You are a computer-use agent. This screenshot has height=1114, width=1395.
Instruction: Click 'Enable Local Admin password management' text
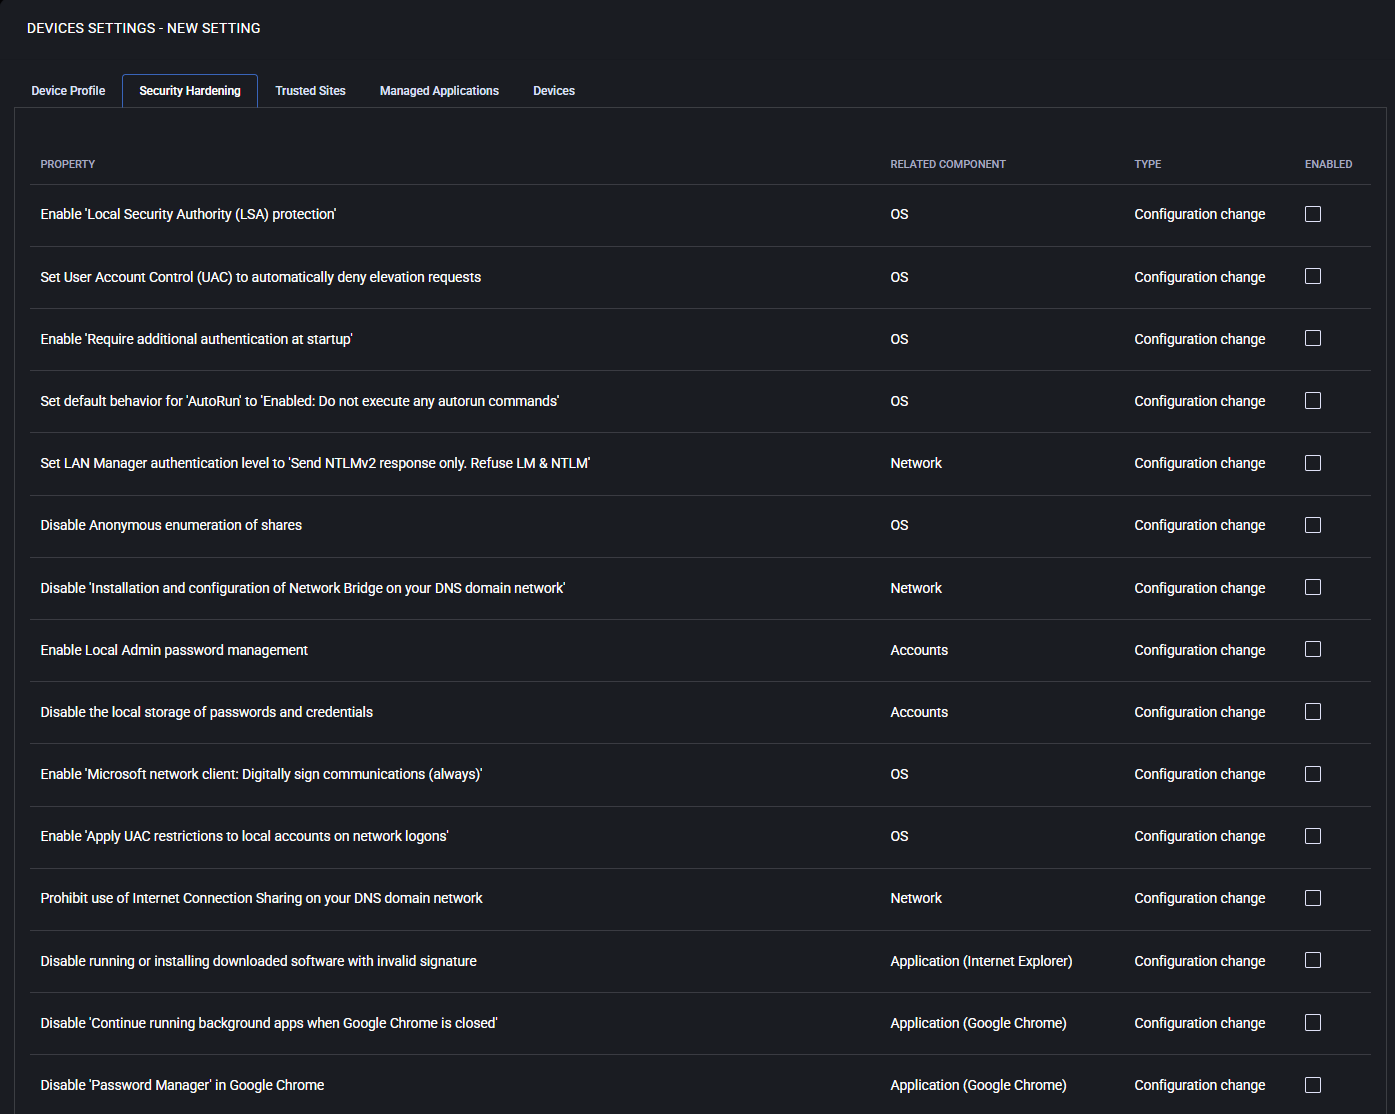click(x=174, y=650)
